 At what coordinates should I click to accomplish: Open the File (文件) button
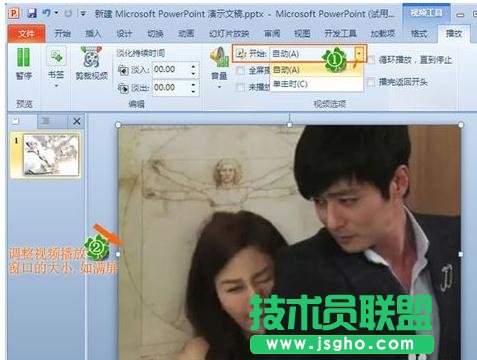click(26, 34)
